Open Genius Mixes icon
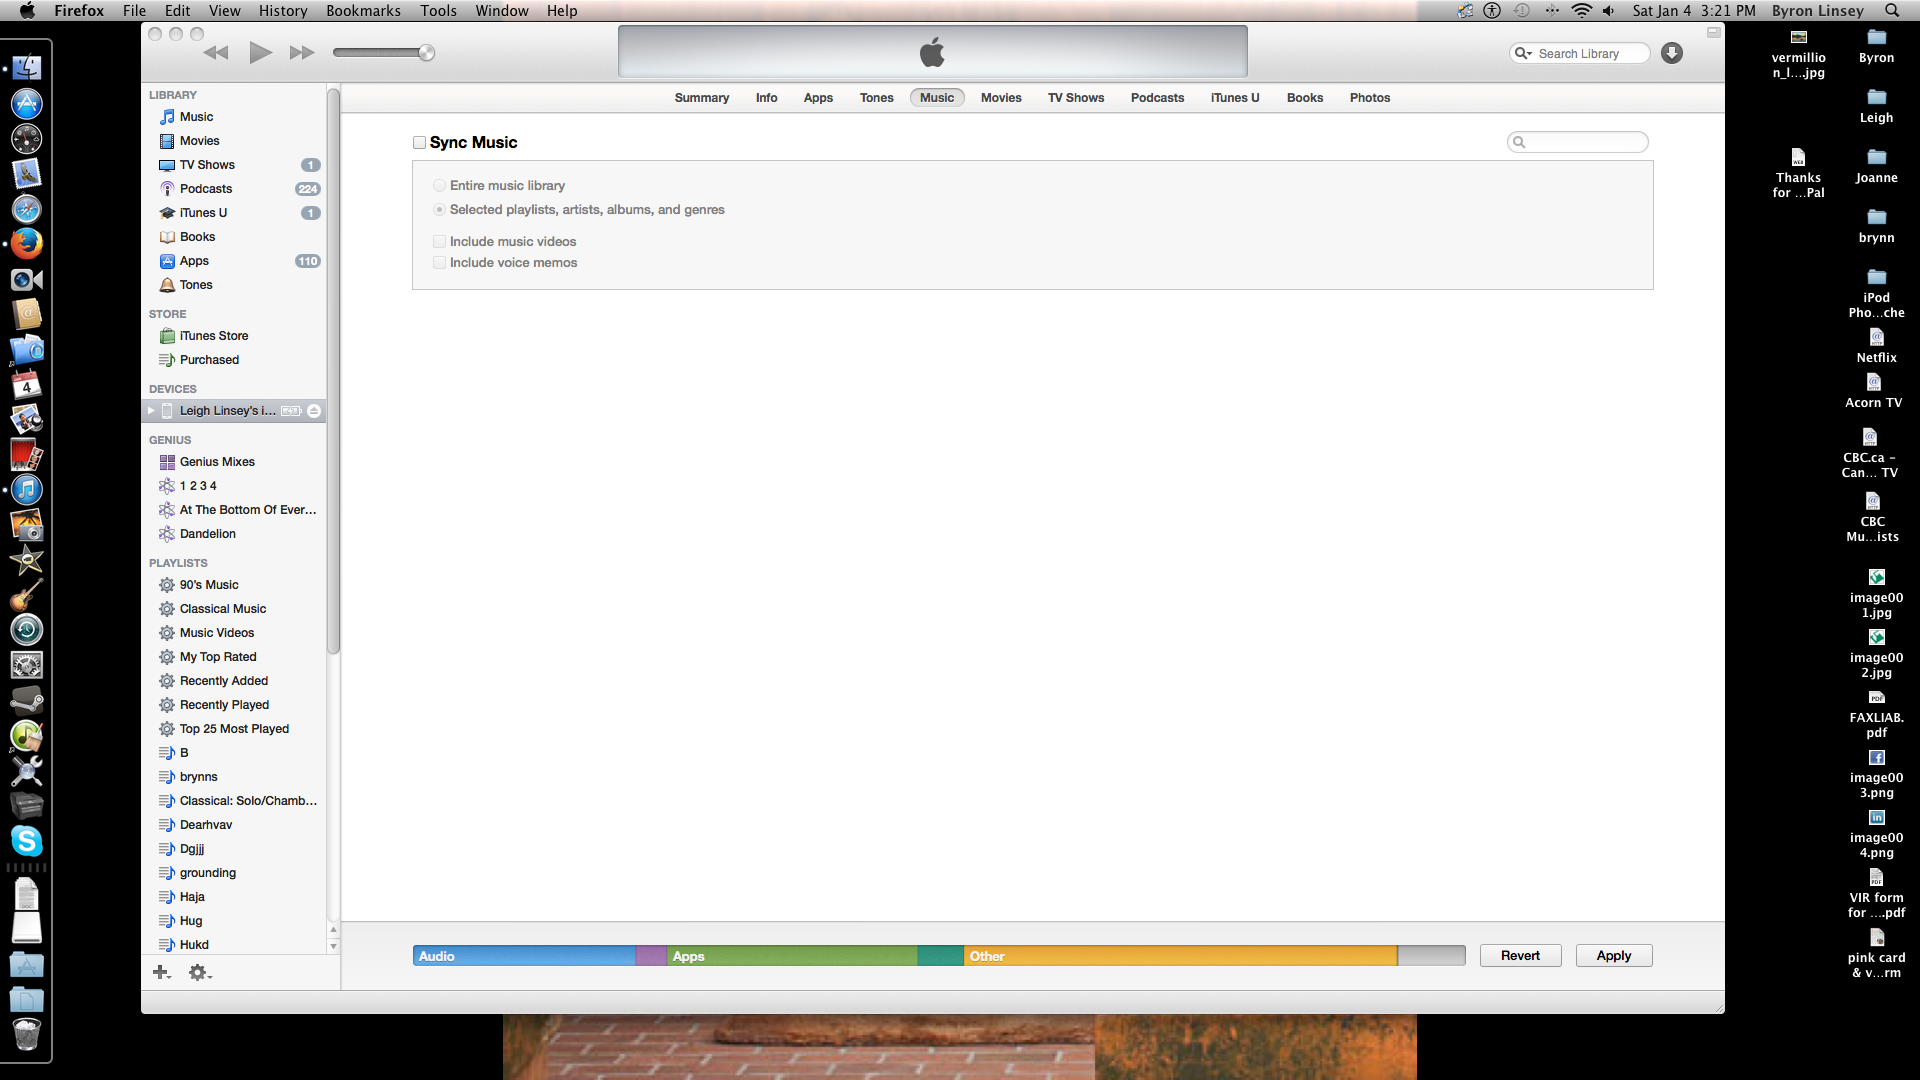The height and width of the screenshot is (1080, 1920). pos(167,462)
